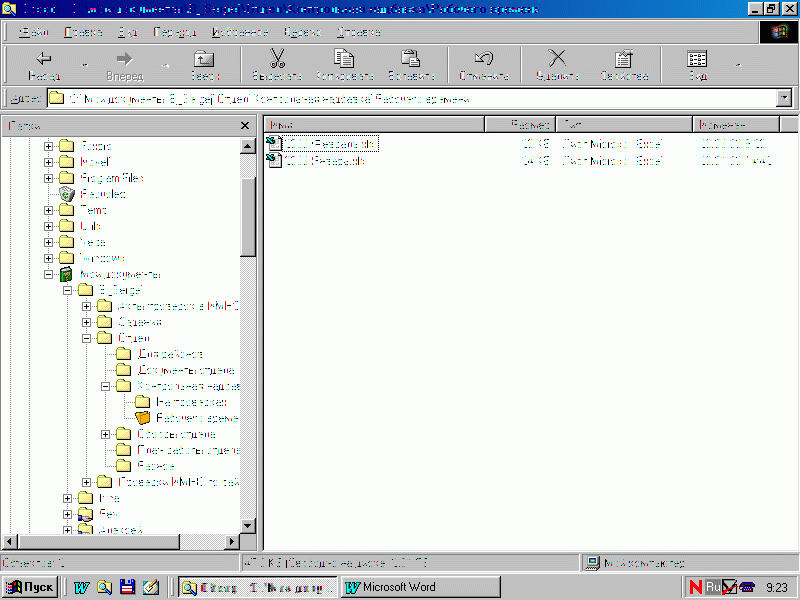Collapse the My Documents tree node

click(x=49, y=274)
